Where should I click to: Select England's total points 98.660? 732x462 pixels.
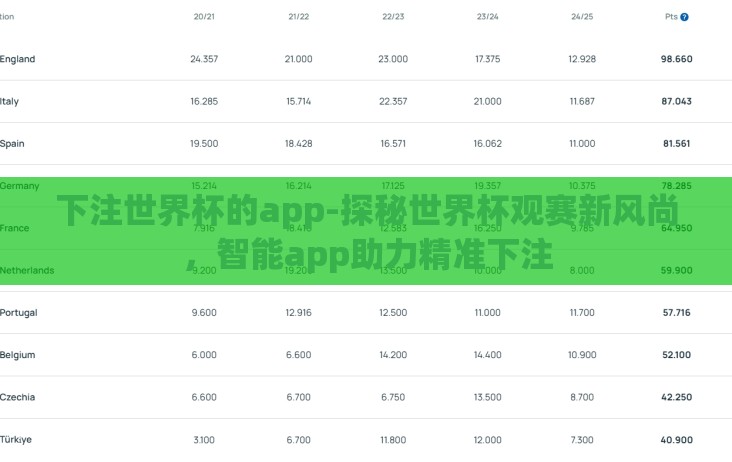[x=676, y=59]
